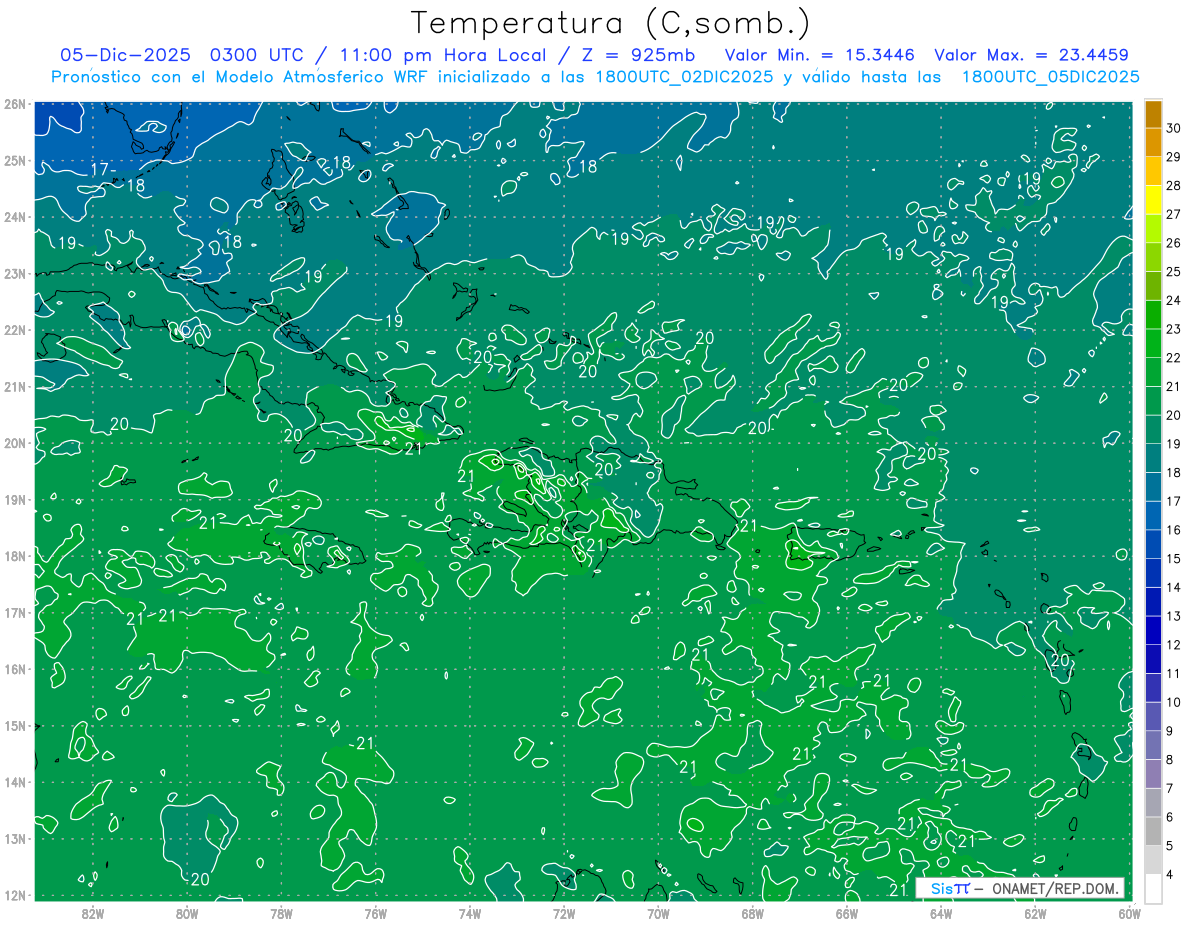This screenshot has width=1200, height=927.
Task: Click the '80W' longitude label
Action: pyautogui.click(x=187, y=914)
